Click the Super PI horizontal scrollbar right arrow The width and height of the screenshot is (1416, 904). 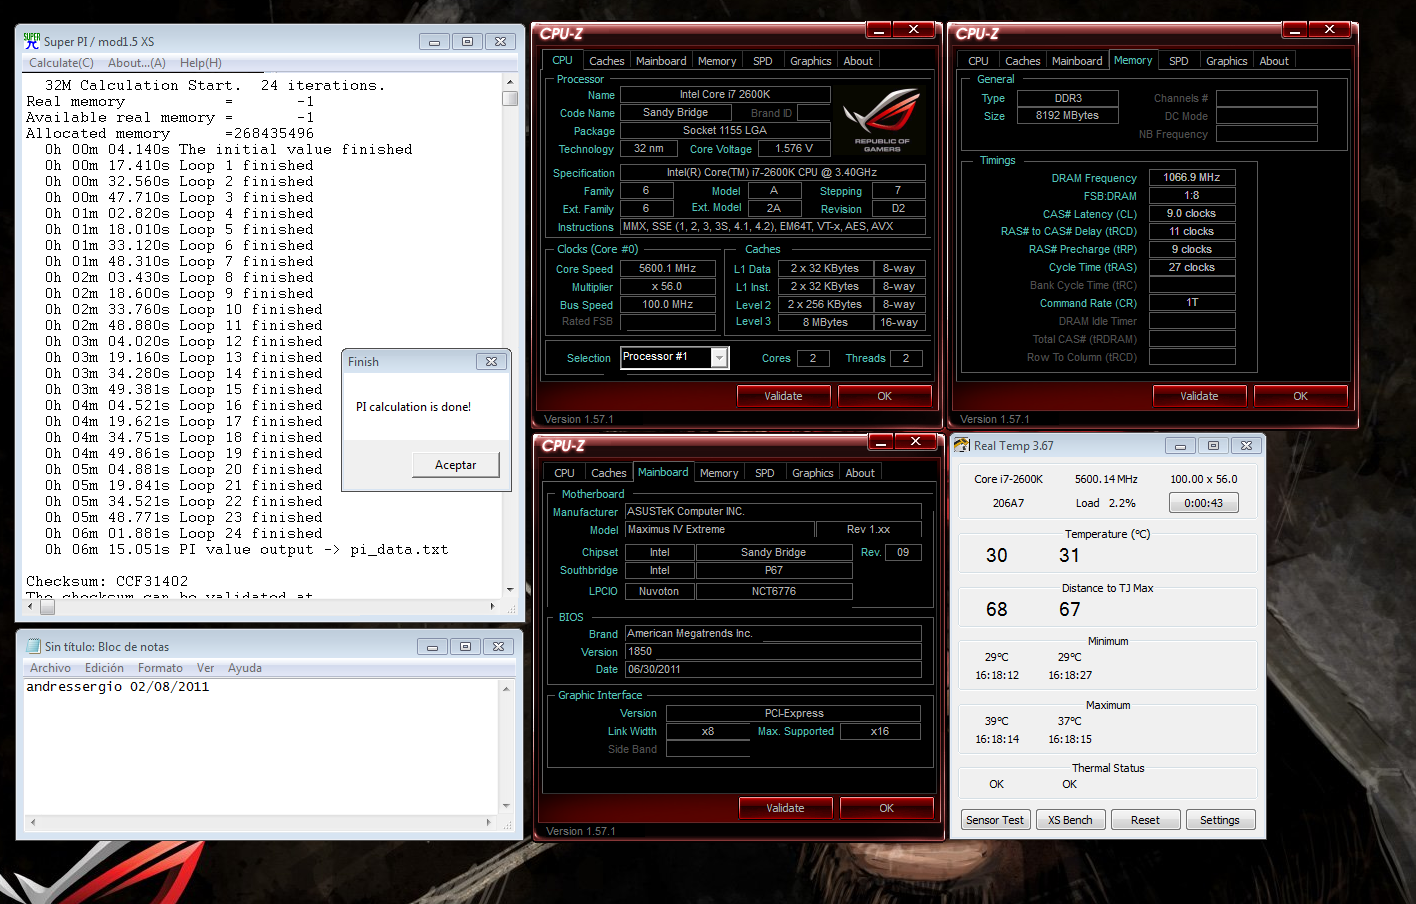(x=492, y=606)
